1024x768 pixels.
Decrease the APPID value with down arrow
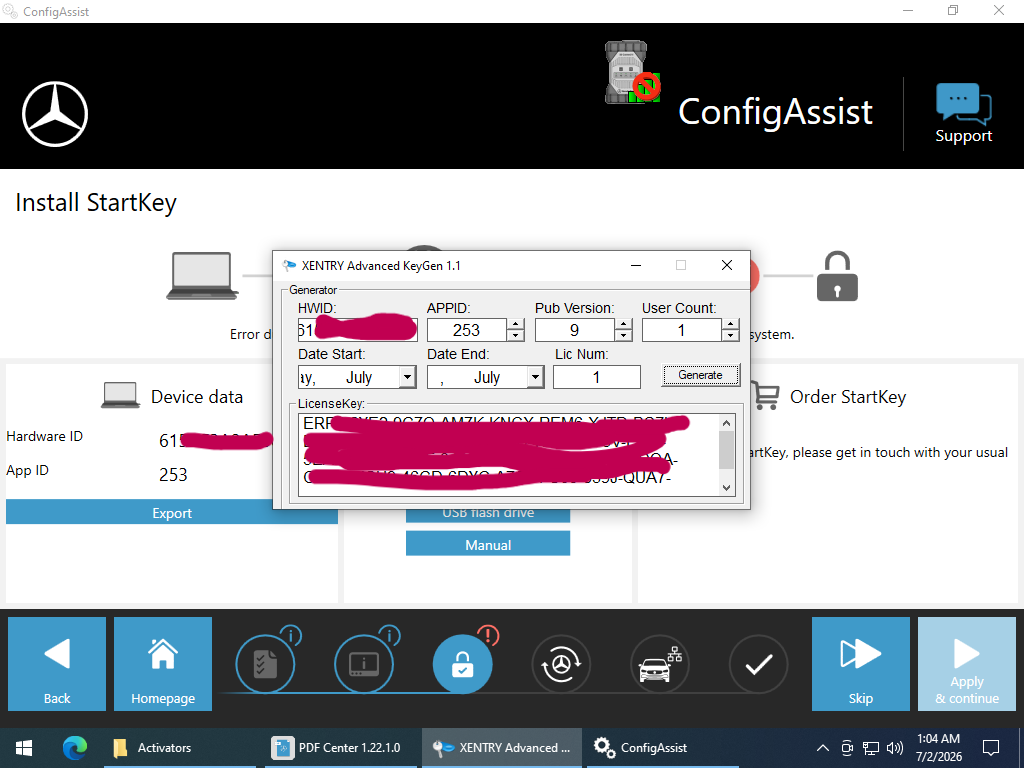pos(515,336)
